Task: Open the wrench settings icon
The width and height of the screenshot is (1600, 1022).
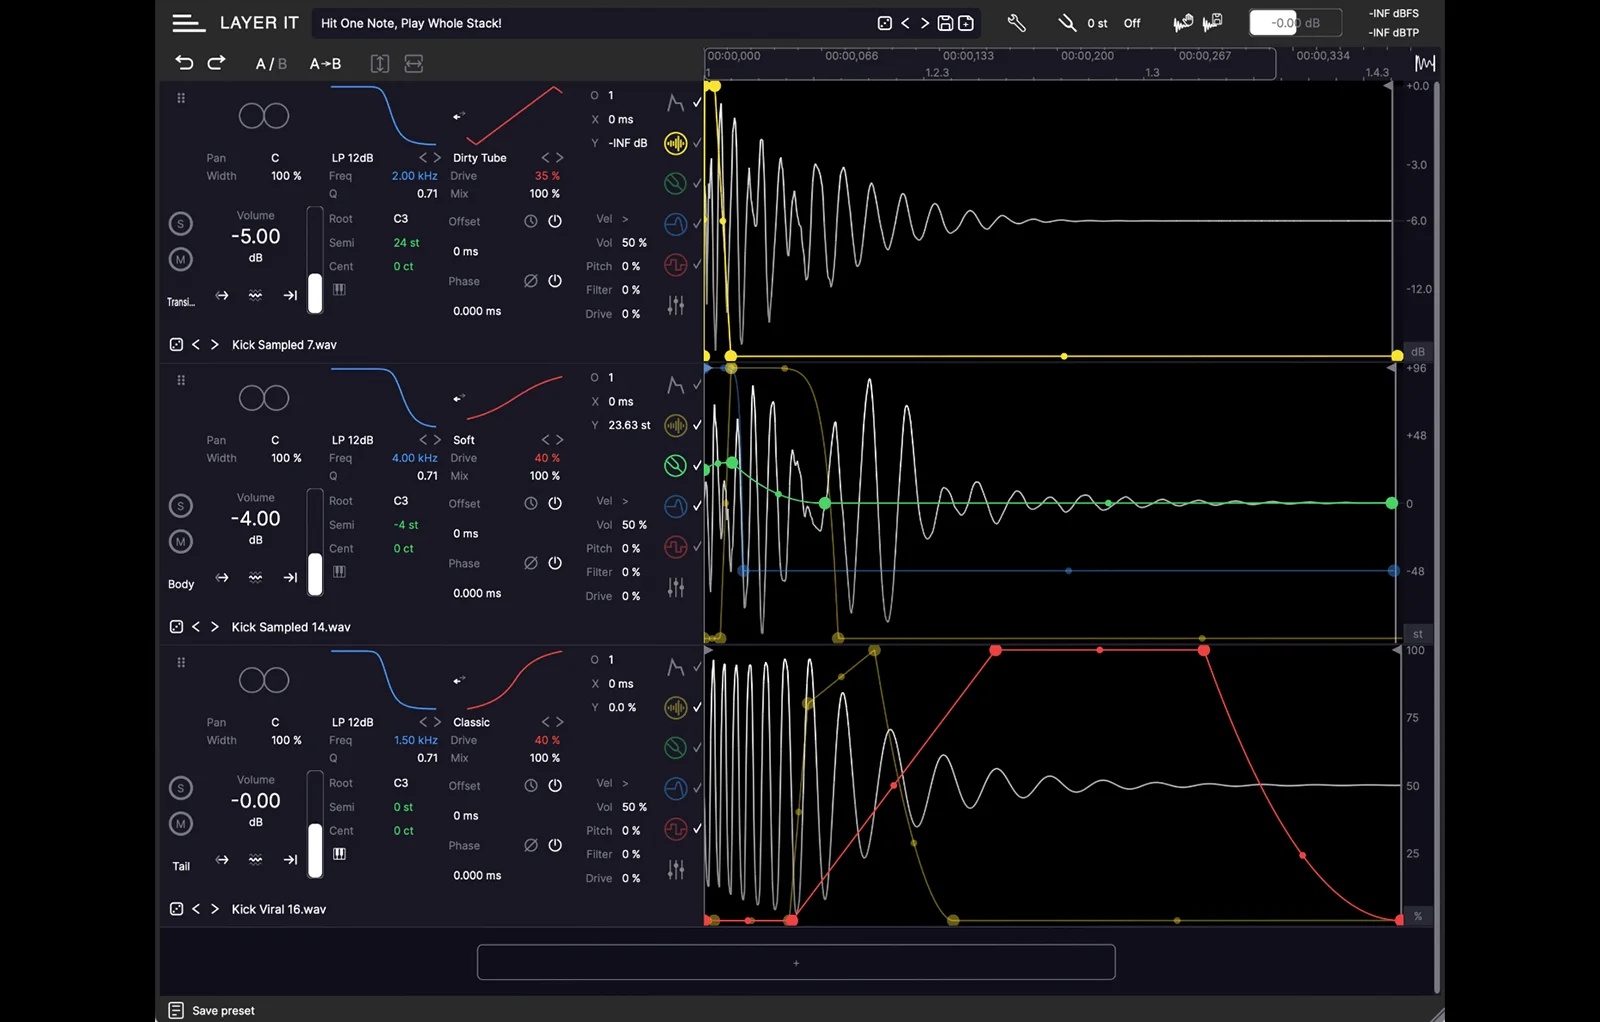Action: pyautogui.click(x=1016, y=23)
